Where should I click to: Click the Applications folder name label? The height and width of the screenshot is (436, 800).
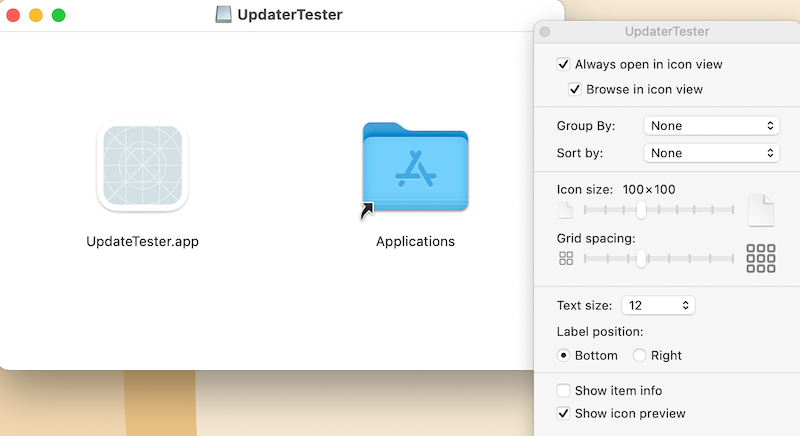tap(415, 241)
